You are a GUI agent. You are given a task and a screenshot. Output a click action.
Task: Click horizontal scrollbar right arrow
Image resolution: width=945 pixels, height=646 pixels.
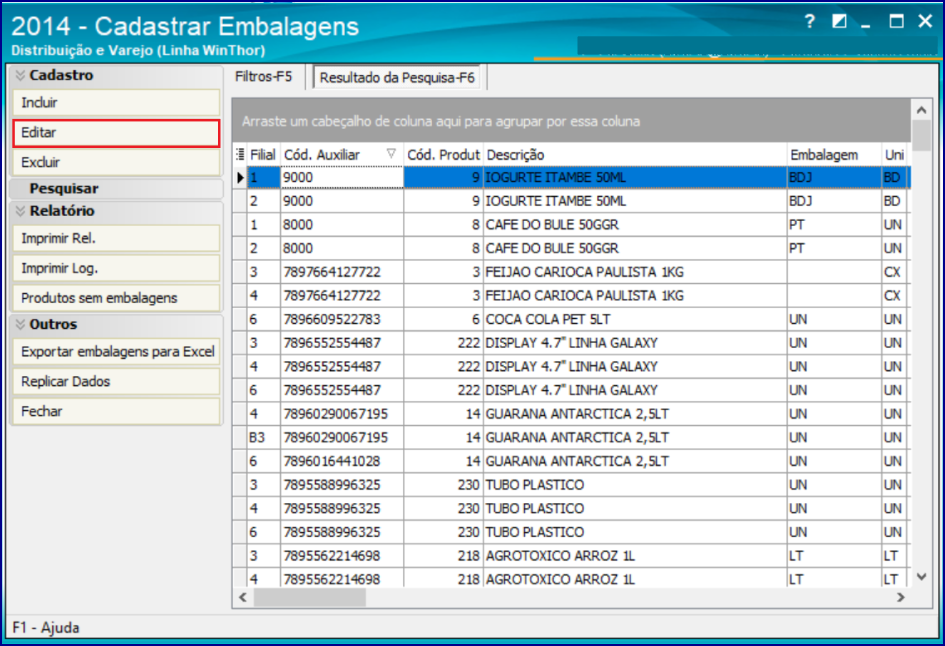click(x=901, y=597)
